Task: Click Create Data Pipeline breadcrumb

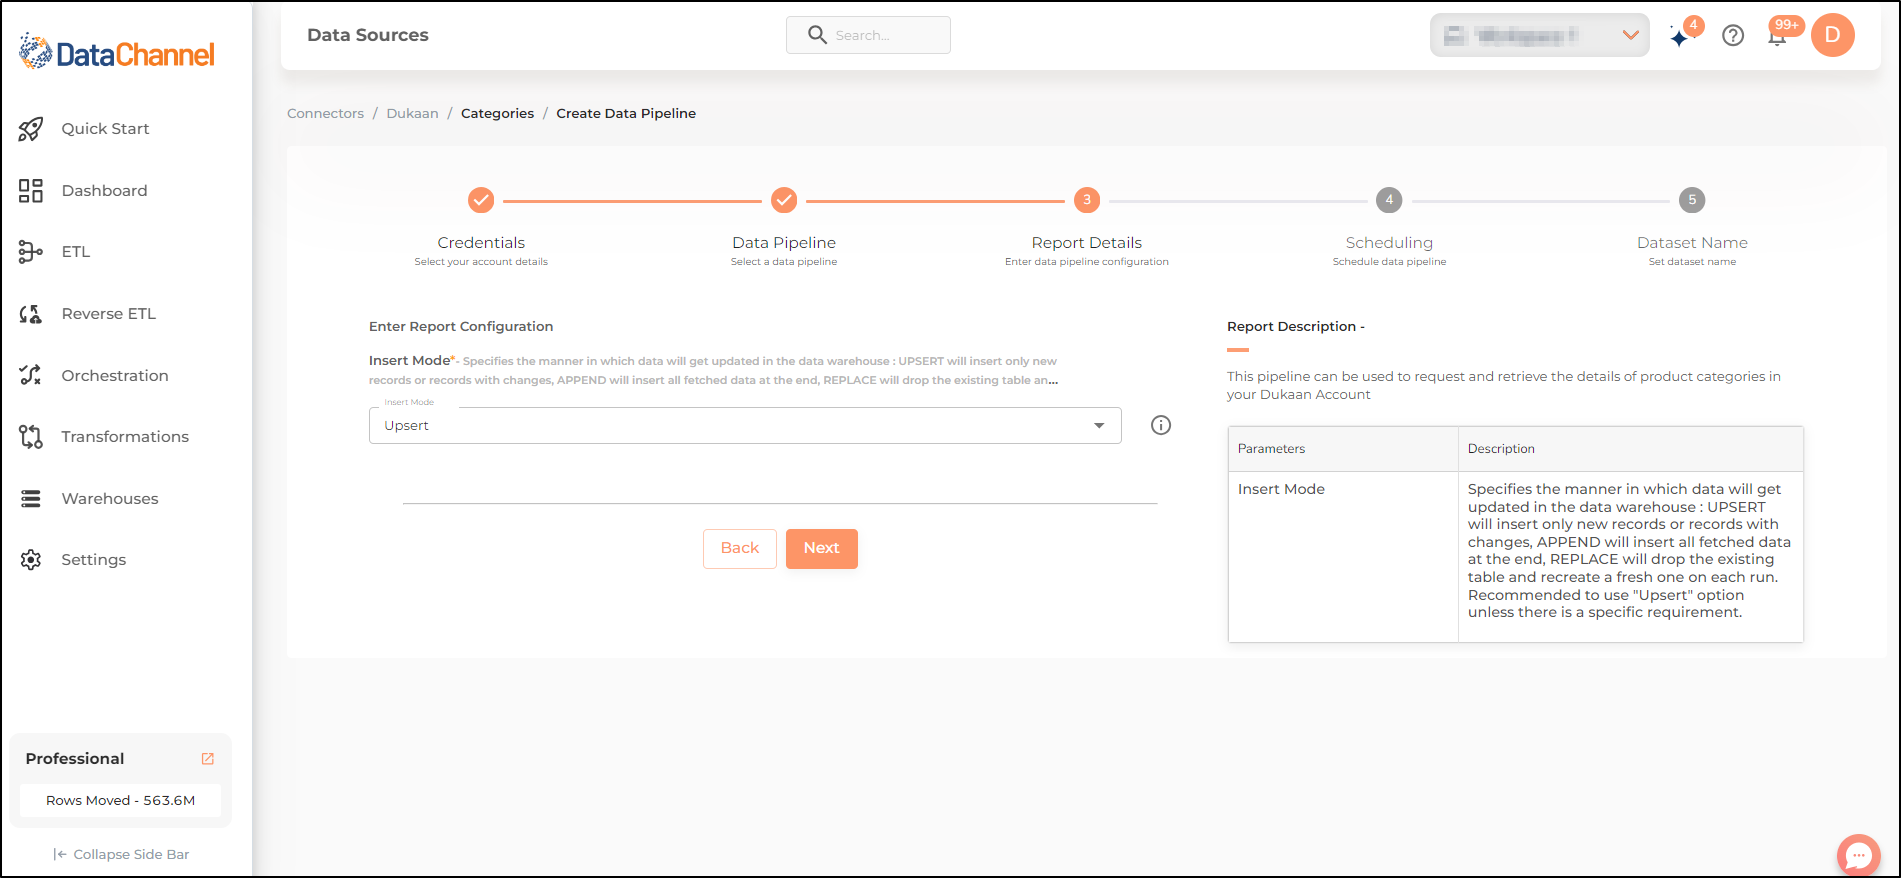Action: (626, 113)
